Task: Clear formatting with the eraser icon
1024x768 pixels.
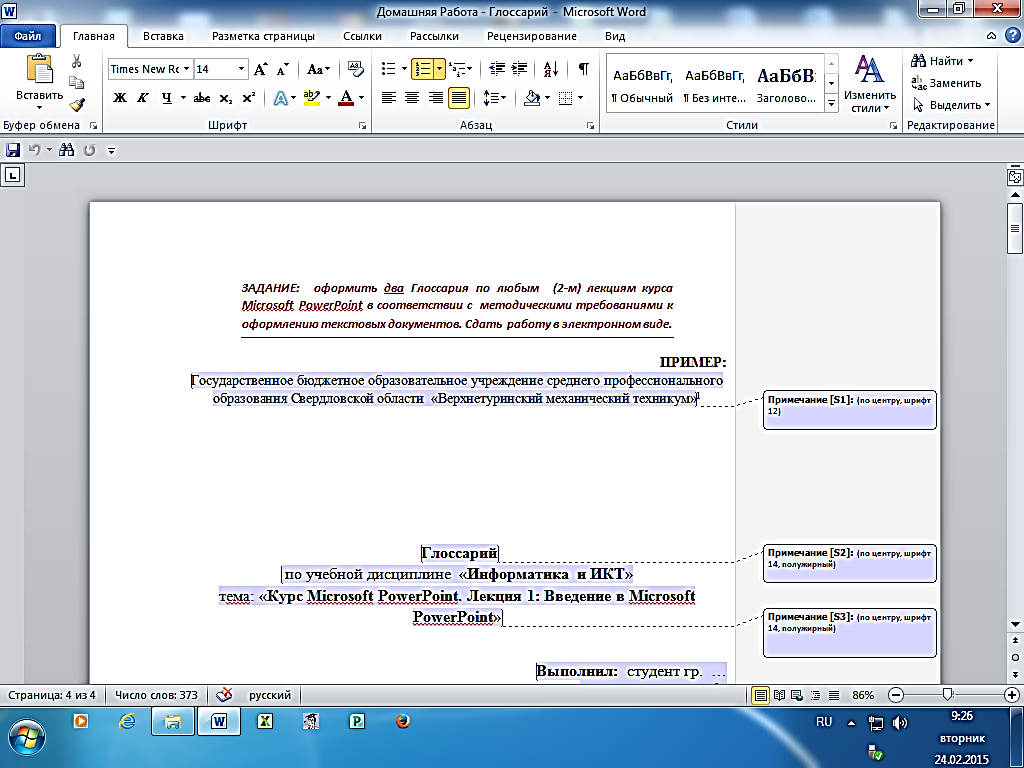Action: point(355,69)
